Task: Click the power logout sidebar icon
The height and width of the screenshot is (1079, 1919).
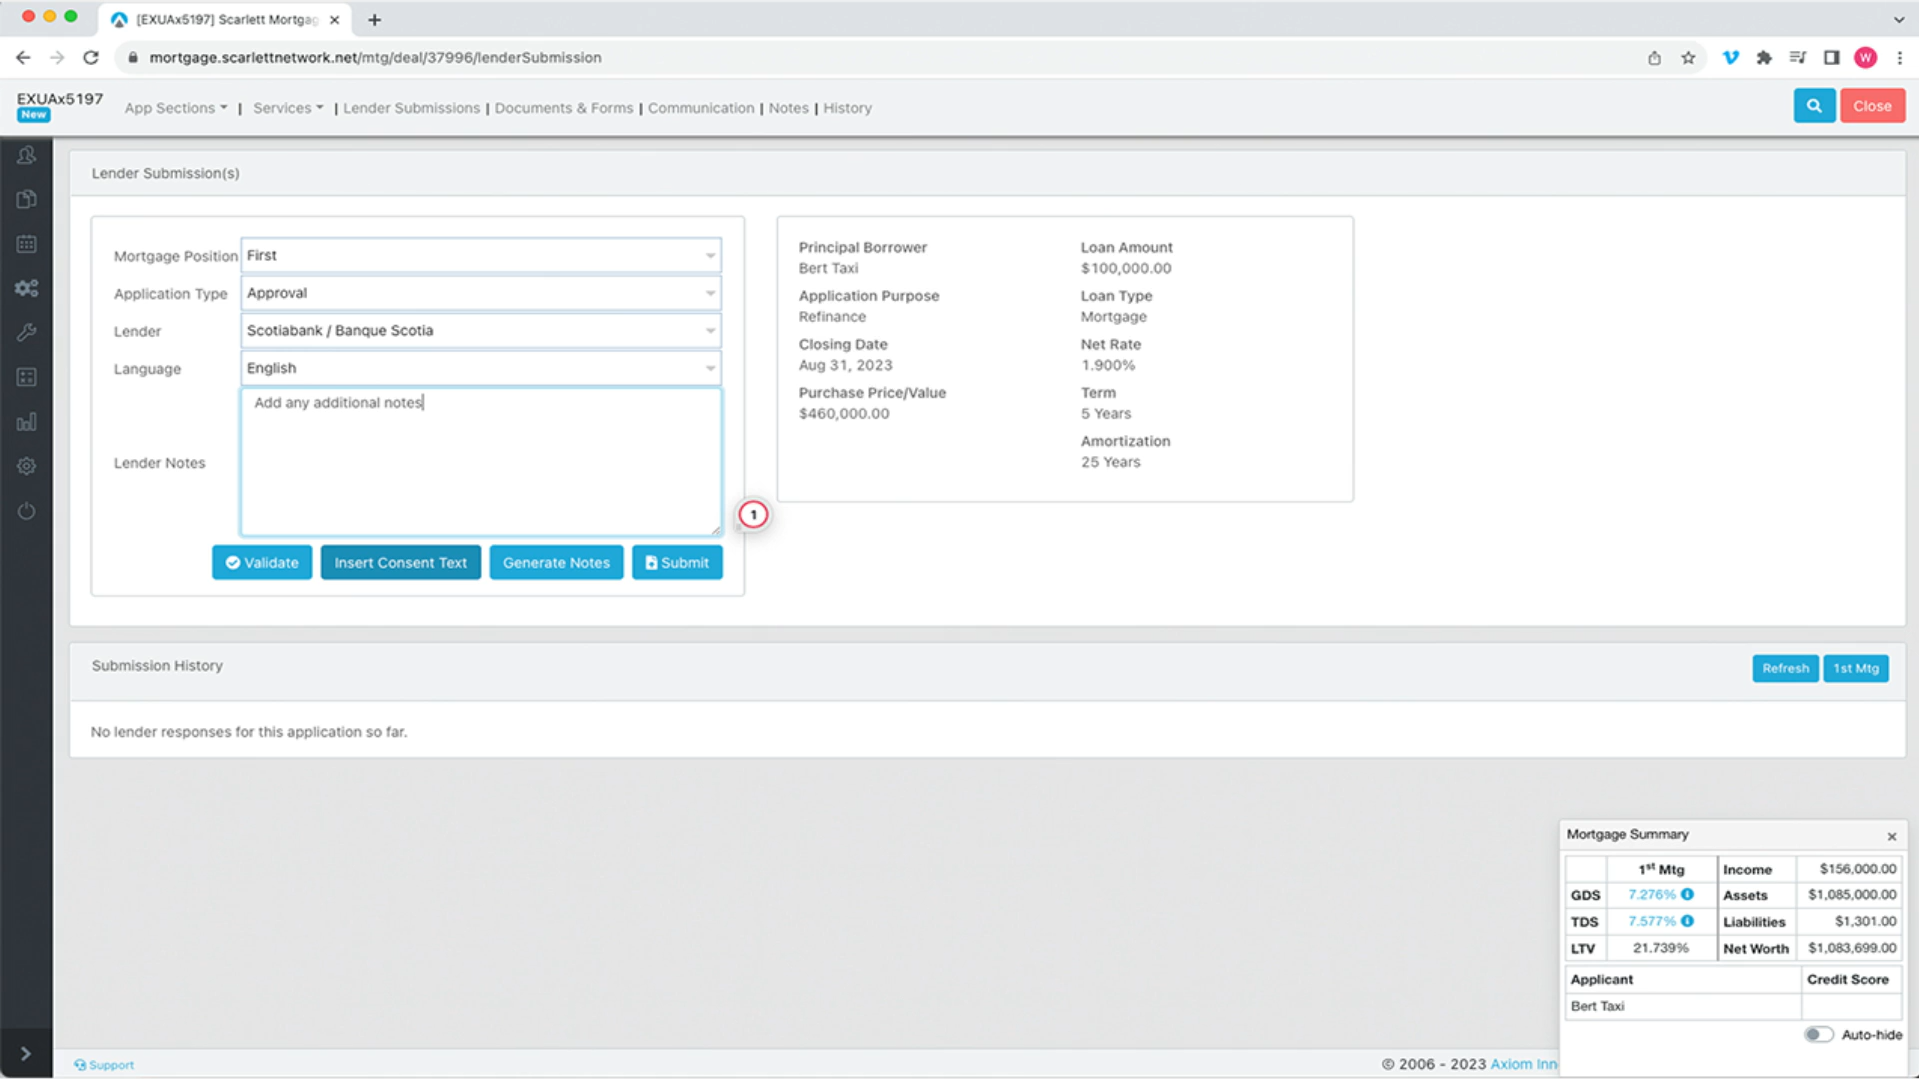Action: tap(27, 511)
